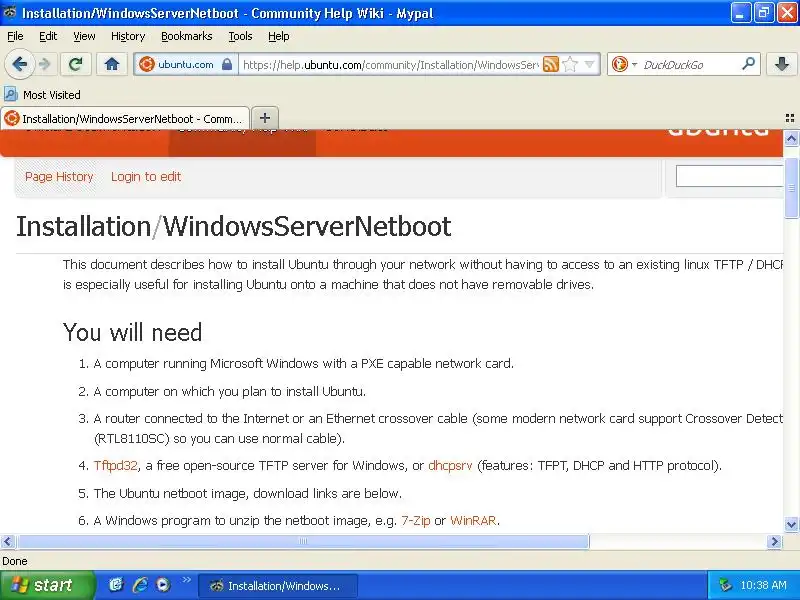The width and height of the screenshot is (800, 600).
Task: Open the Help menu
Action: coord(279,36)
